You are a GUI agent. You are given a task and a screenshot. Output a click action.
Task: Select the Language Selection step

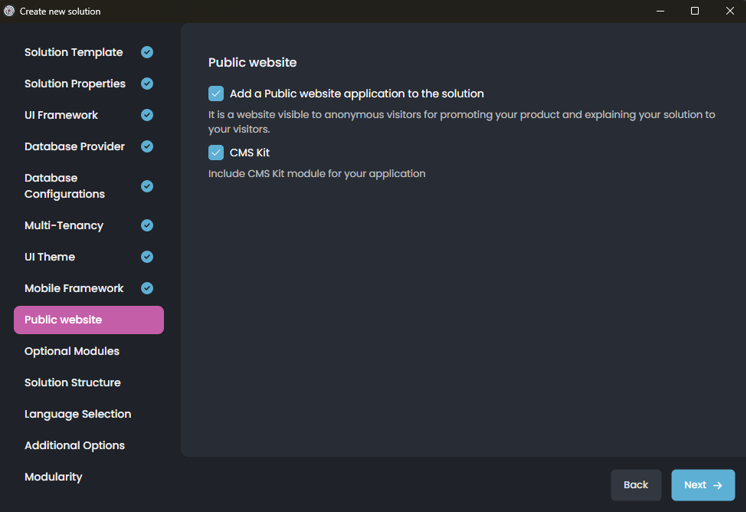pos(77,414)
